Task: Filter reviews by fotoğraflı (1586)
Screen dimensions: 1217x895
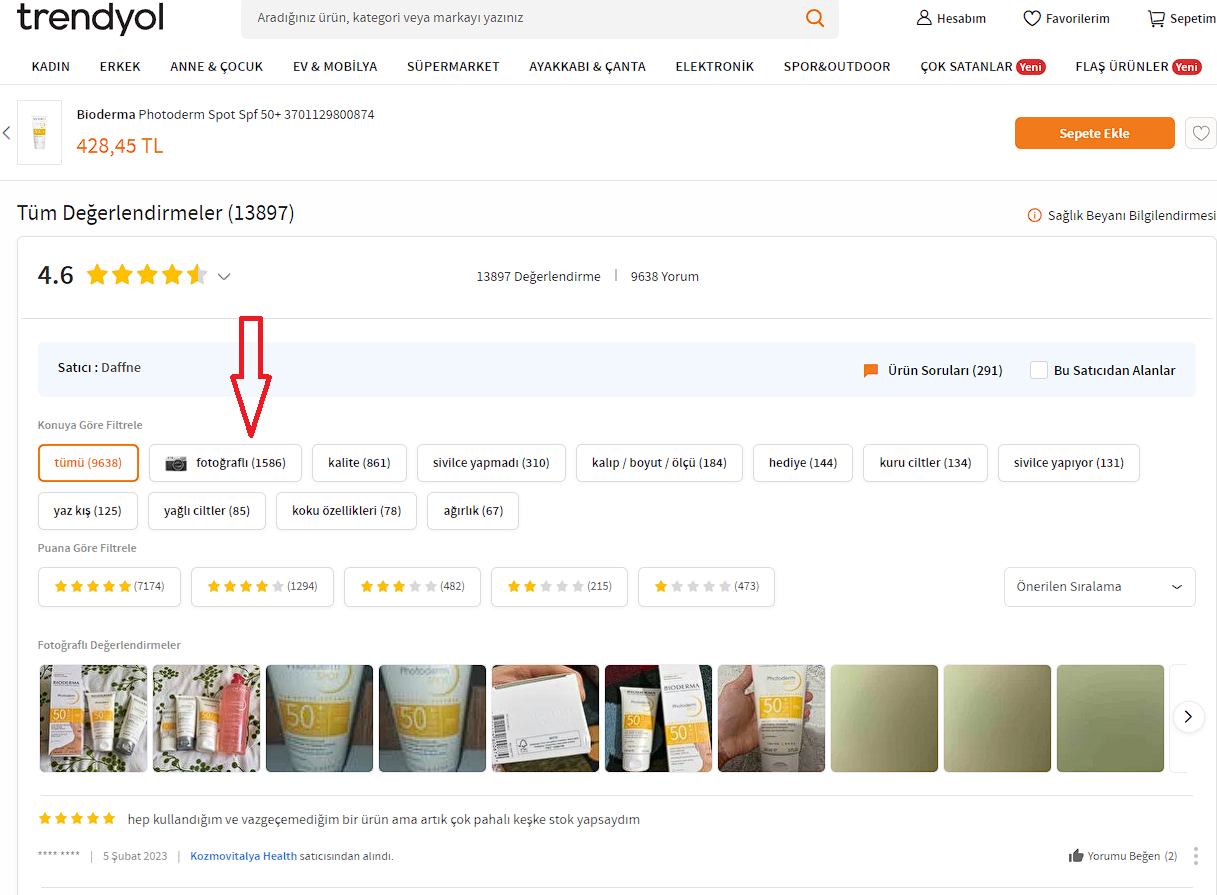Action: 225,463
